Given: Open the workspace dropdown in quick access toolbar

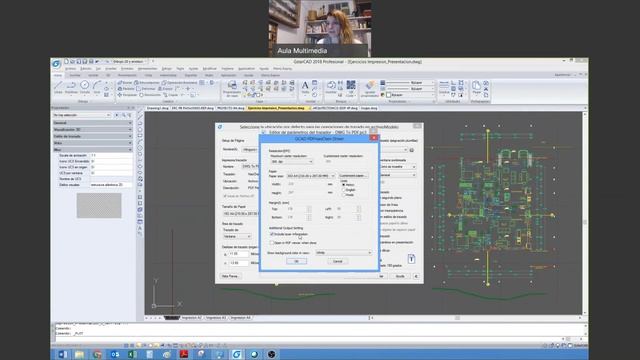Looking at the screenshot, I should [x=130, y=62].
